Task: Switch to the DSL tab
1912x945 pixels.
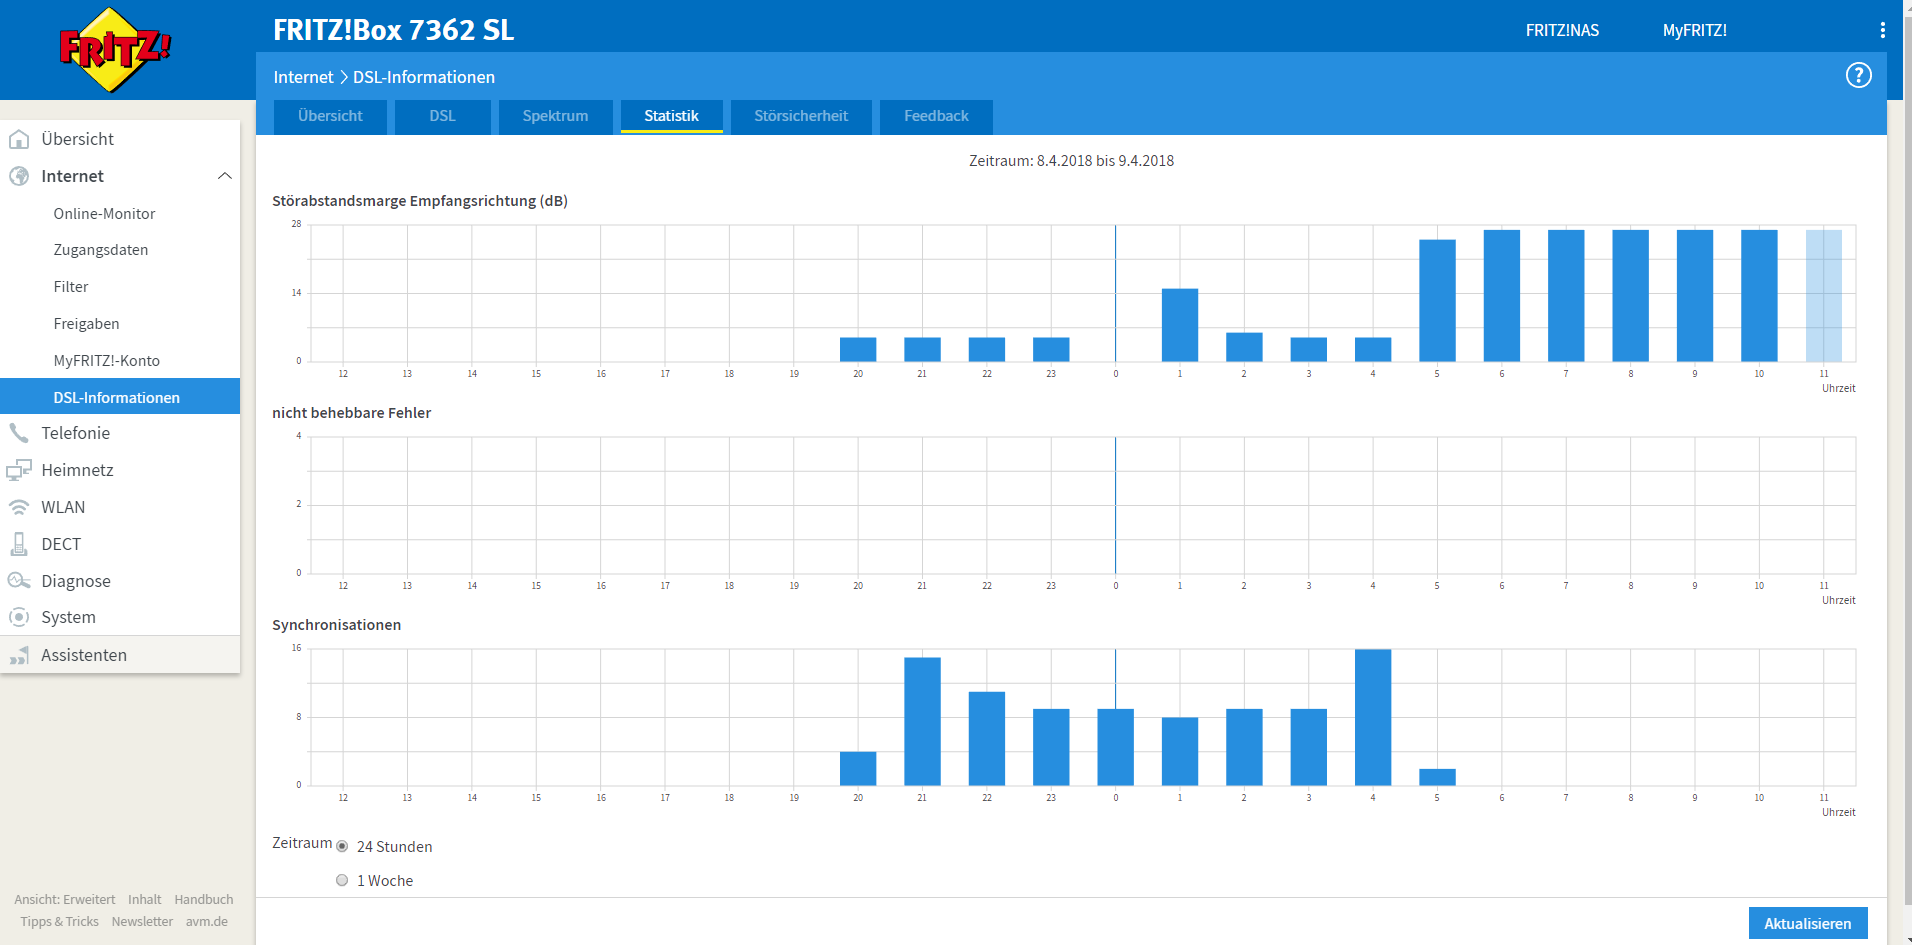Action: [x=442, y=116]
